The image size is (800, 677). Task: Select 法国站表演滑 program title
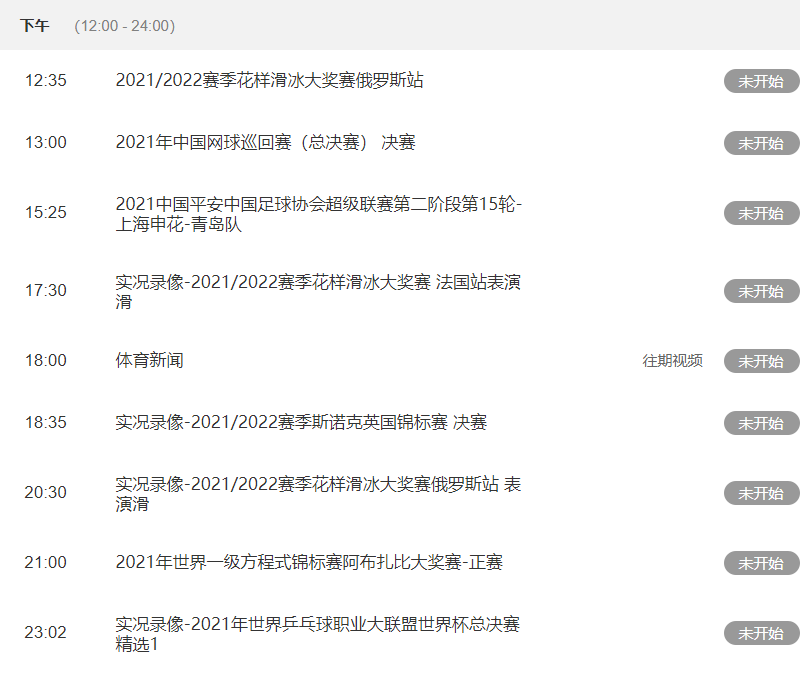[318, 292]
